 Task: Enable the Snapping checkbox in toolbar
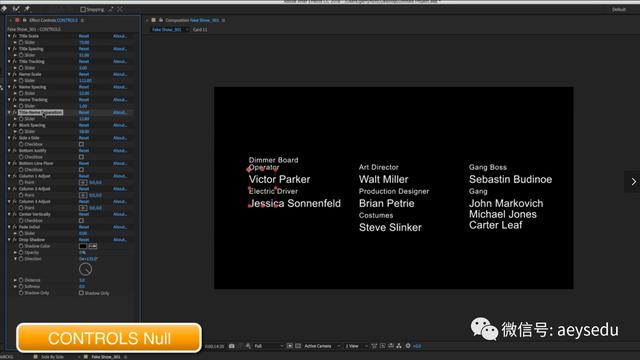pyautogui.click(x=83, y=9)
